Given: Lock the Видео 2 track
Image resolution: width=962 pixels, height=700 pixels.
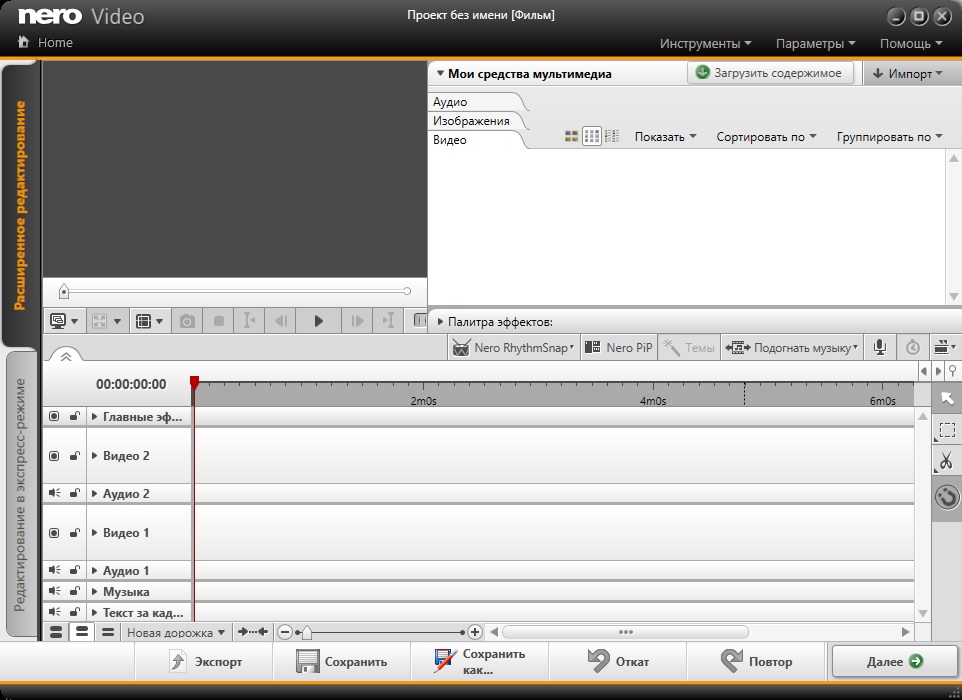Looking at the screenshot, I should click(75, 456).
